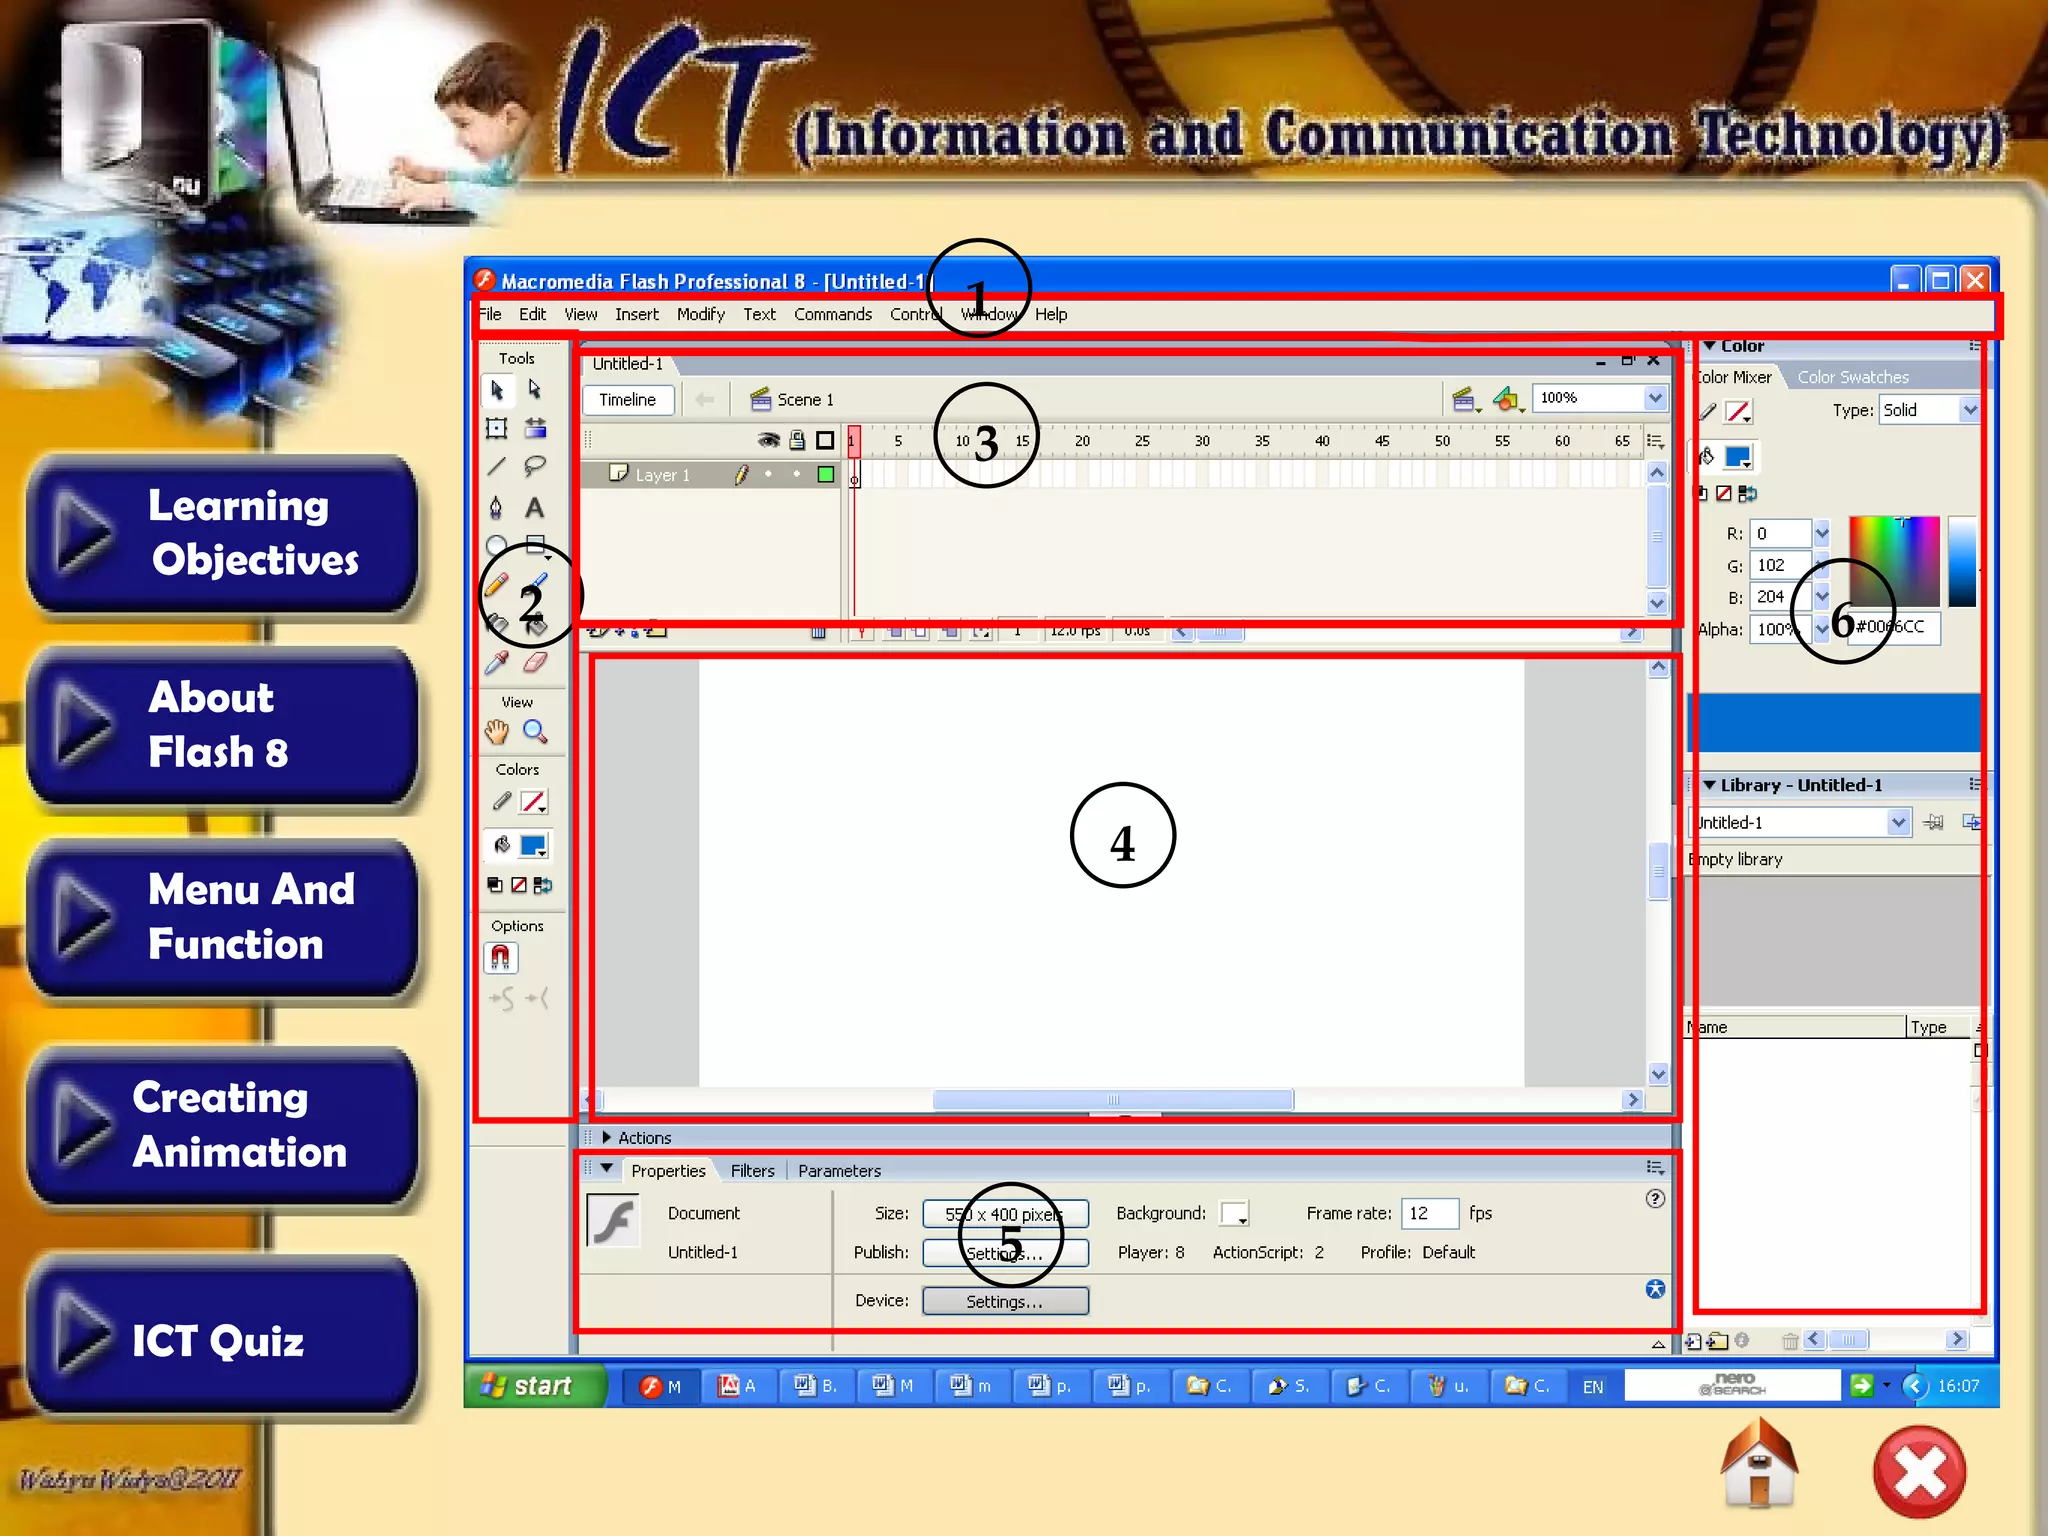Viewport: 2048px width, 1536px height.
Task: Click the Straighten option icon
Action: 537,998
